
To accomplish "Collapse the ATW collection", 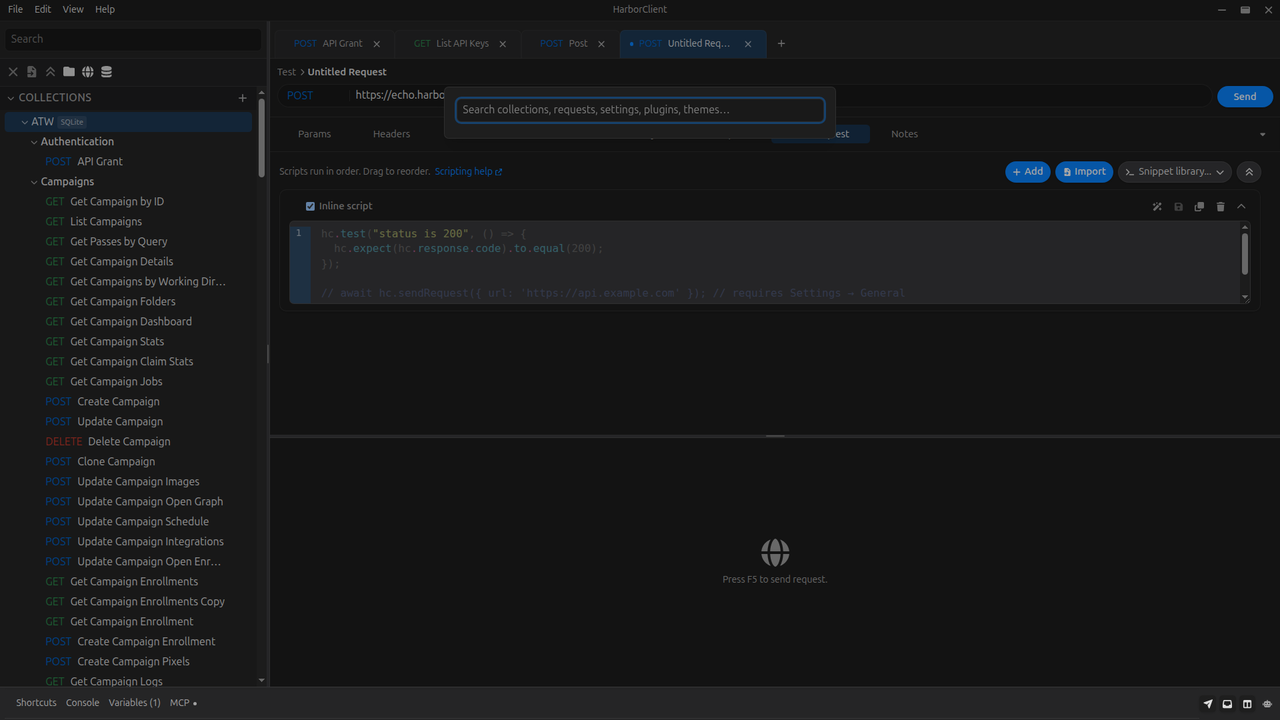I will tap(25, 122).
